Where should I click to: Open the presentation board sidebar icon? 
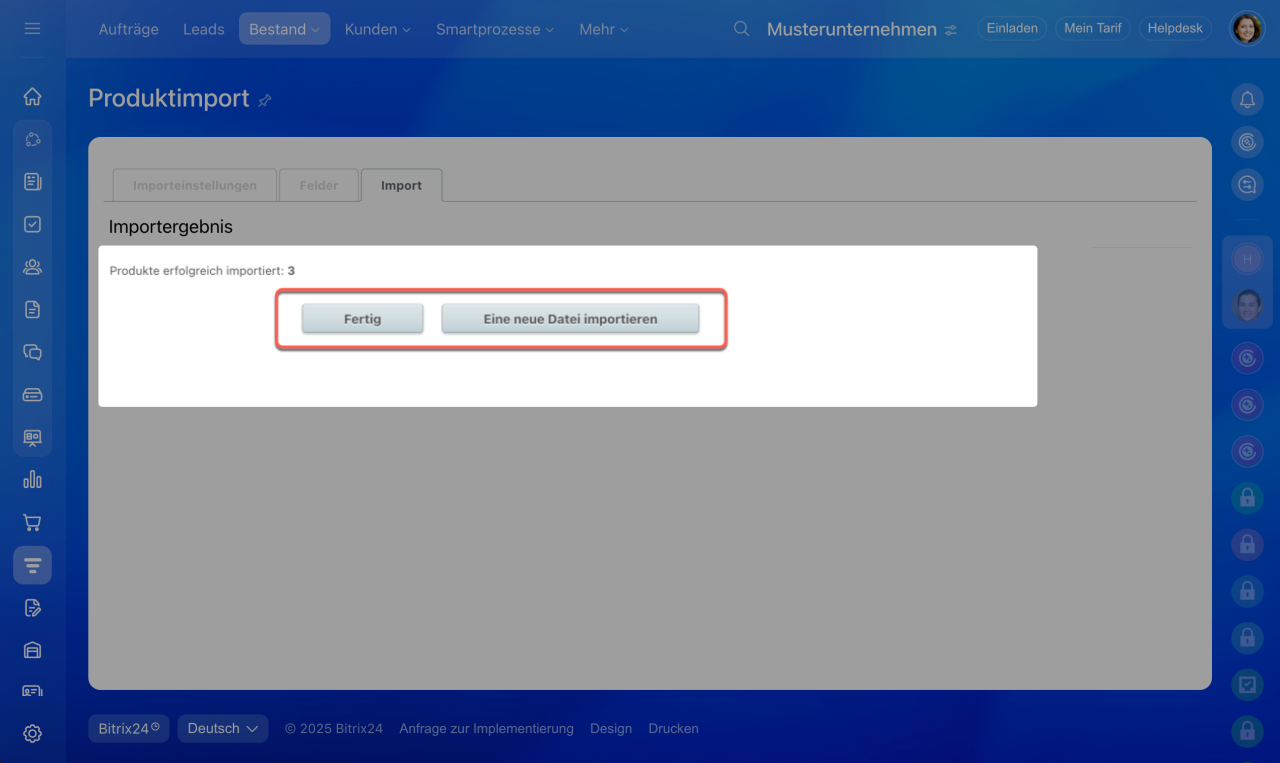pyautogui.click(x=32, y=437)
